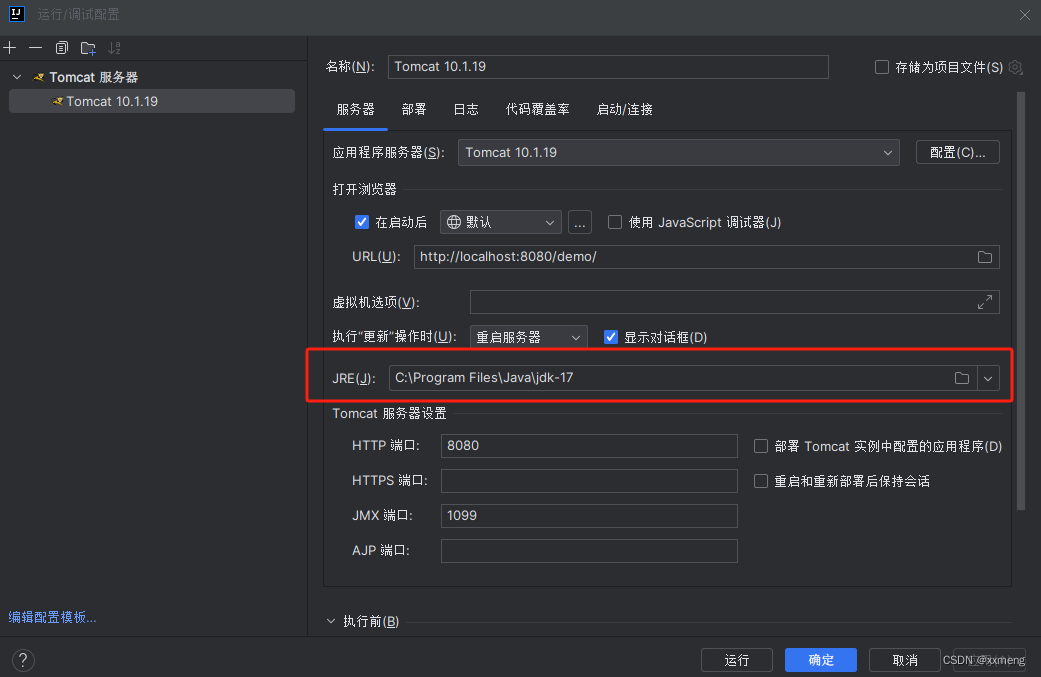Viewport: 1041px width, 677px height.
Task: Create a new folder with the folder-plus icon
Action: coord(88,48)
